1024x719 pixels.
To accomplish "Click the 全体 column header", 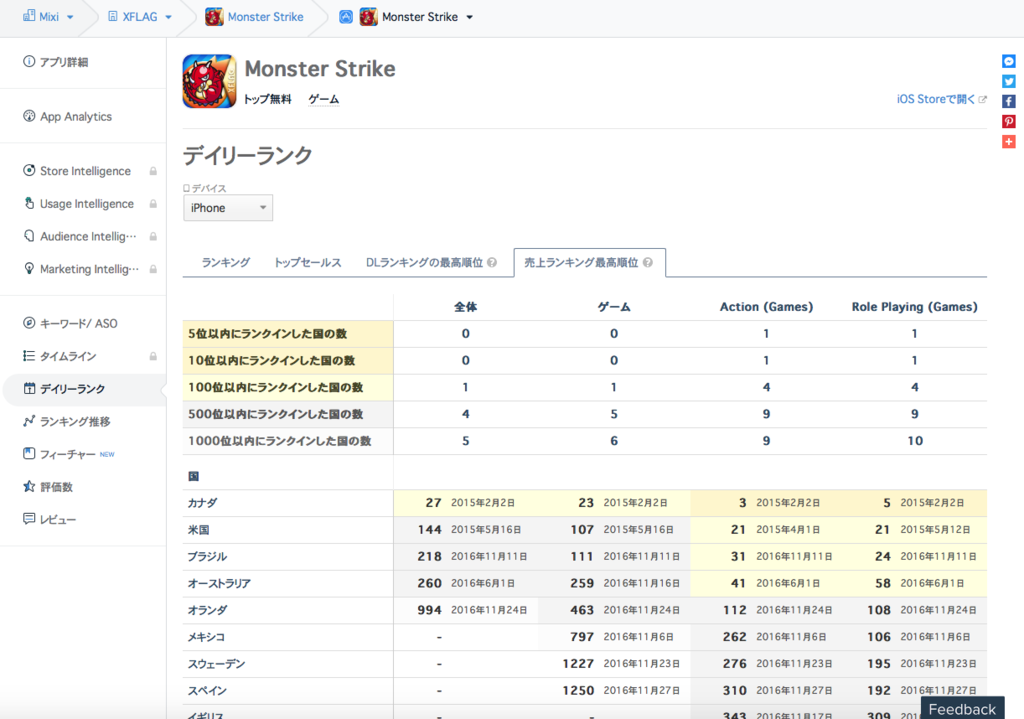I will click(x=466, y=307).
